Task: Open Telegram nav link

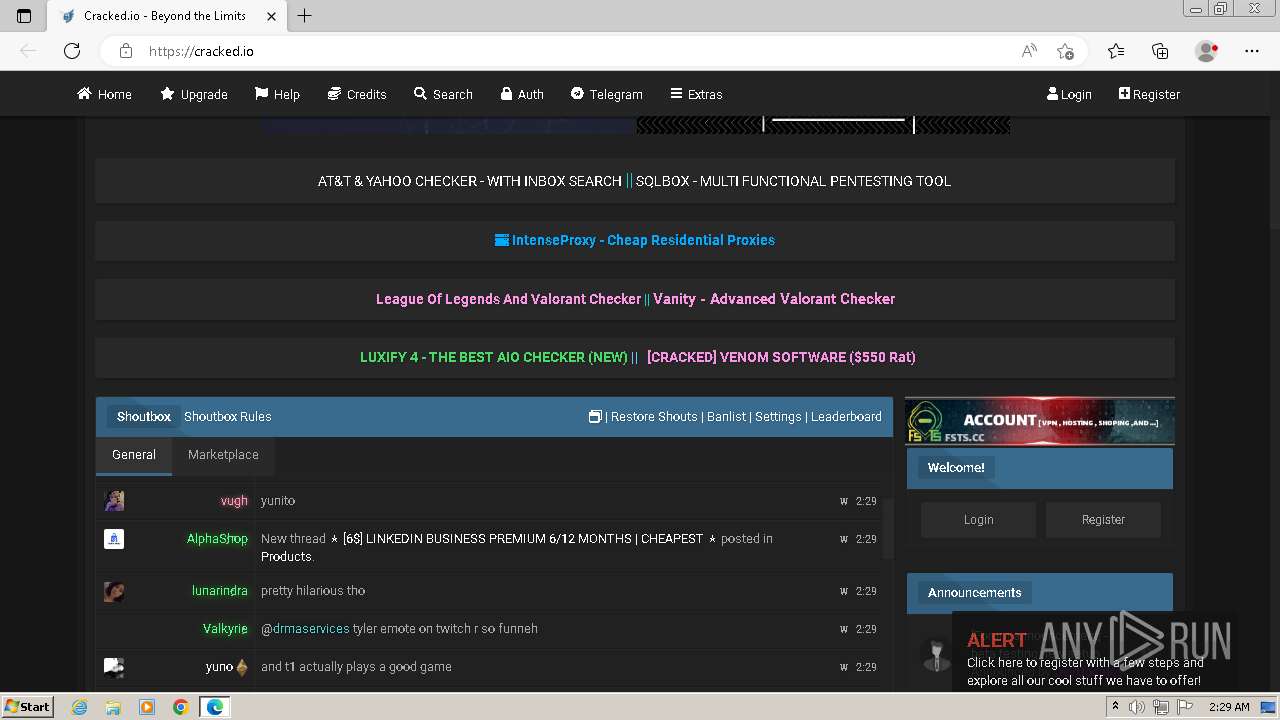Action: (x=606, y=94)
